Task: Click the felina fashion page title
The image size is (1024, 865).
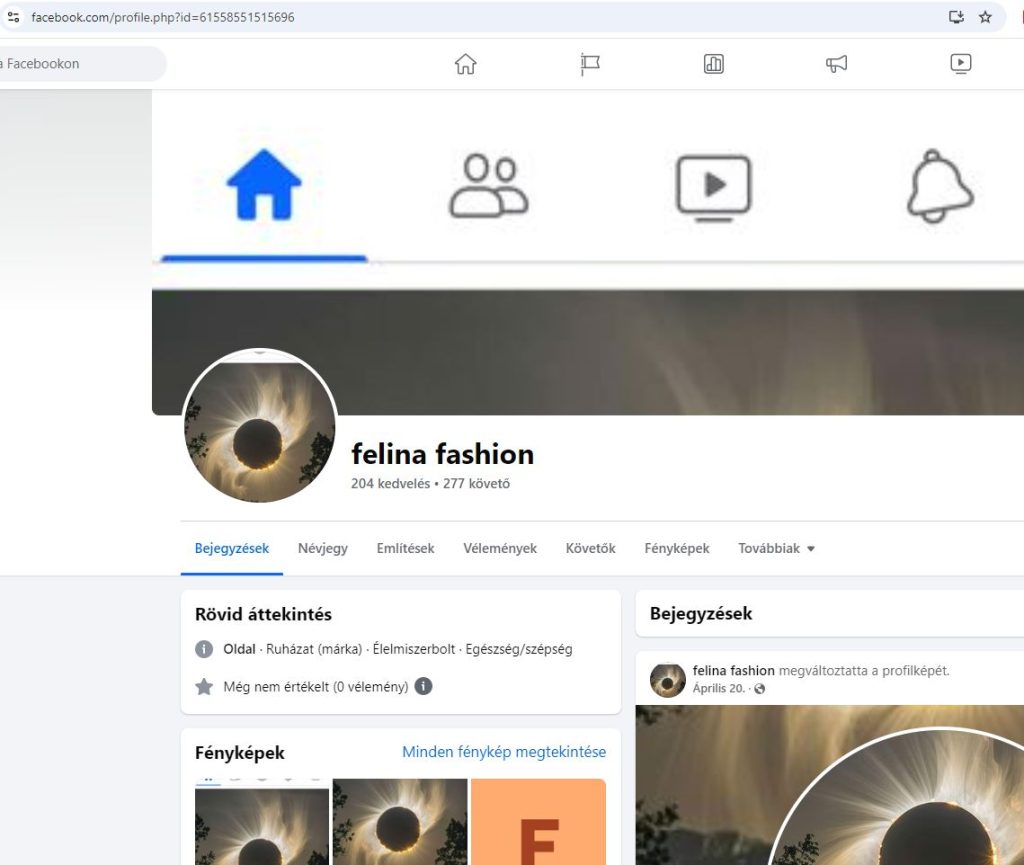Action: click(x=443, y=454)
